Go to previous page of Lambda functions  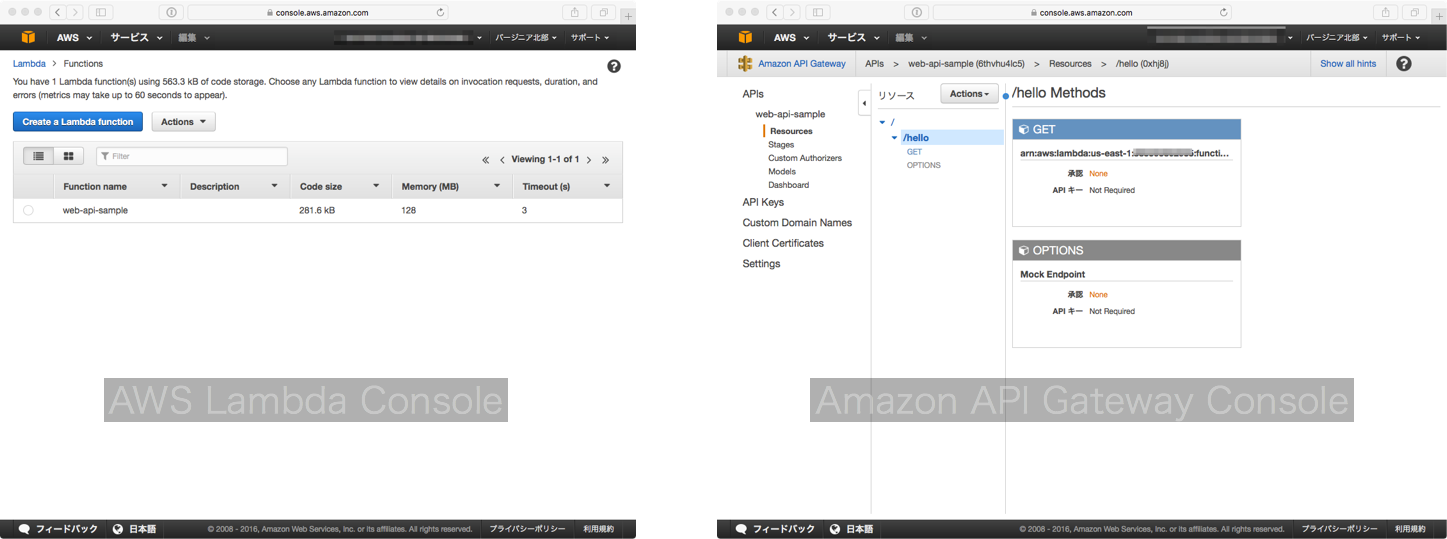tap(502, 160)
